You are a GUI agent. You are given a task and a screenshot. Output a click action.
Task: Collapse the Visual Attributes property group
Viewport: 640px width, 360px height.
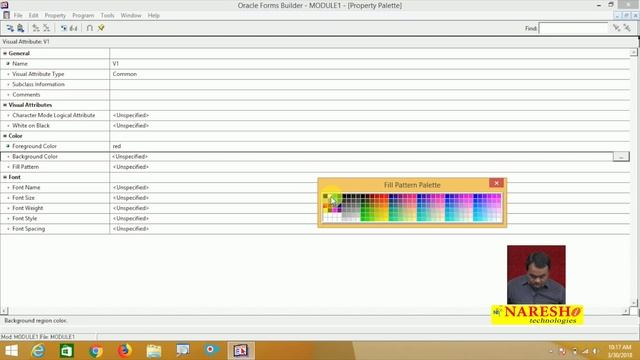click(5, 105)
